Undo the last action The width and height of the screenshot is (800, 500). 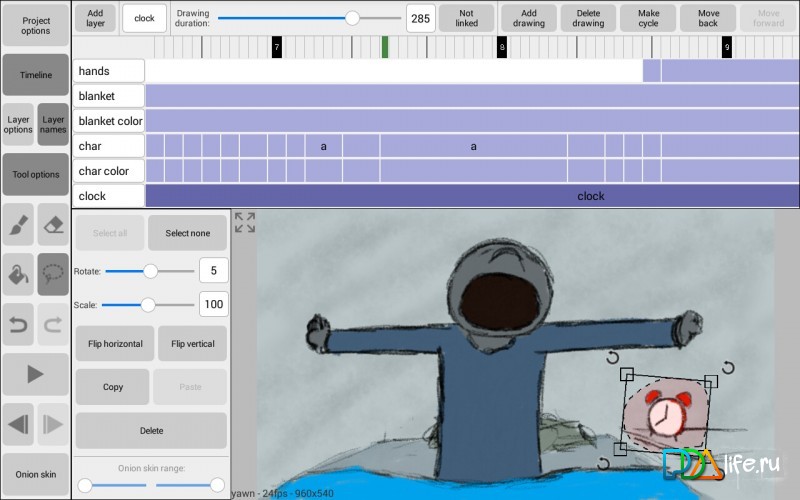click(x=18, y=324)
